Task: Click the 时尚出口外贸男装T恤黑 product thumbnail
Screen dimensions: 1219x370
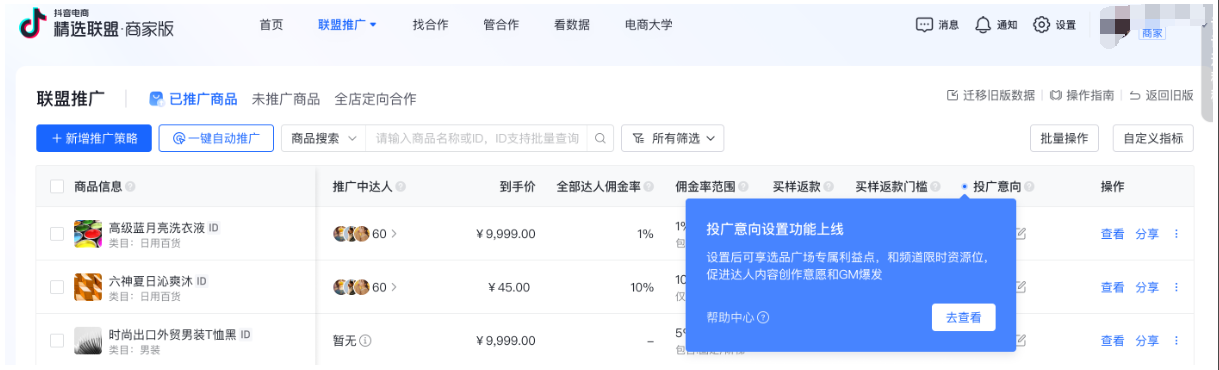Action: click(x=88, y=341)
